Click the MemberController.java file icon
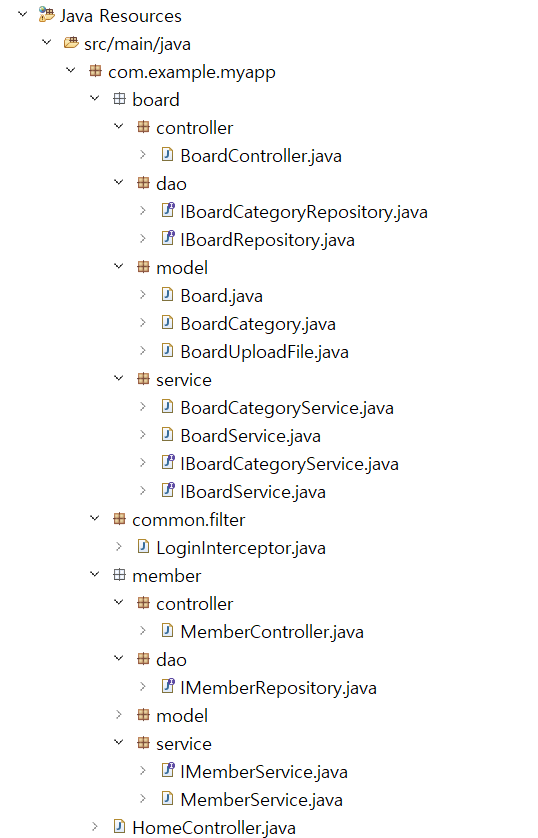 [x=167, y=631]
